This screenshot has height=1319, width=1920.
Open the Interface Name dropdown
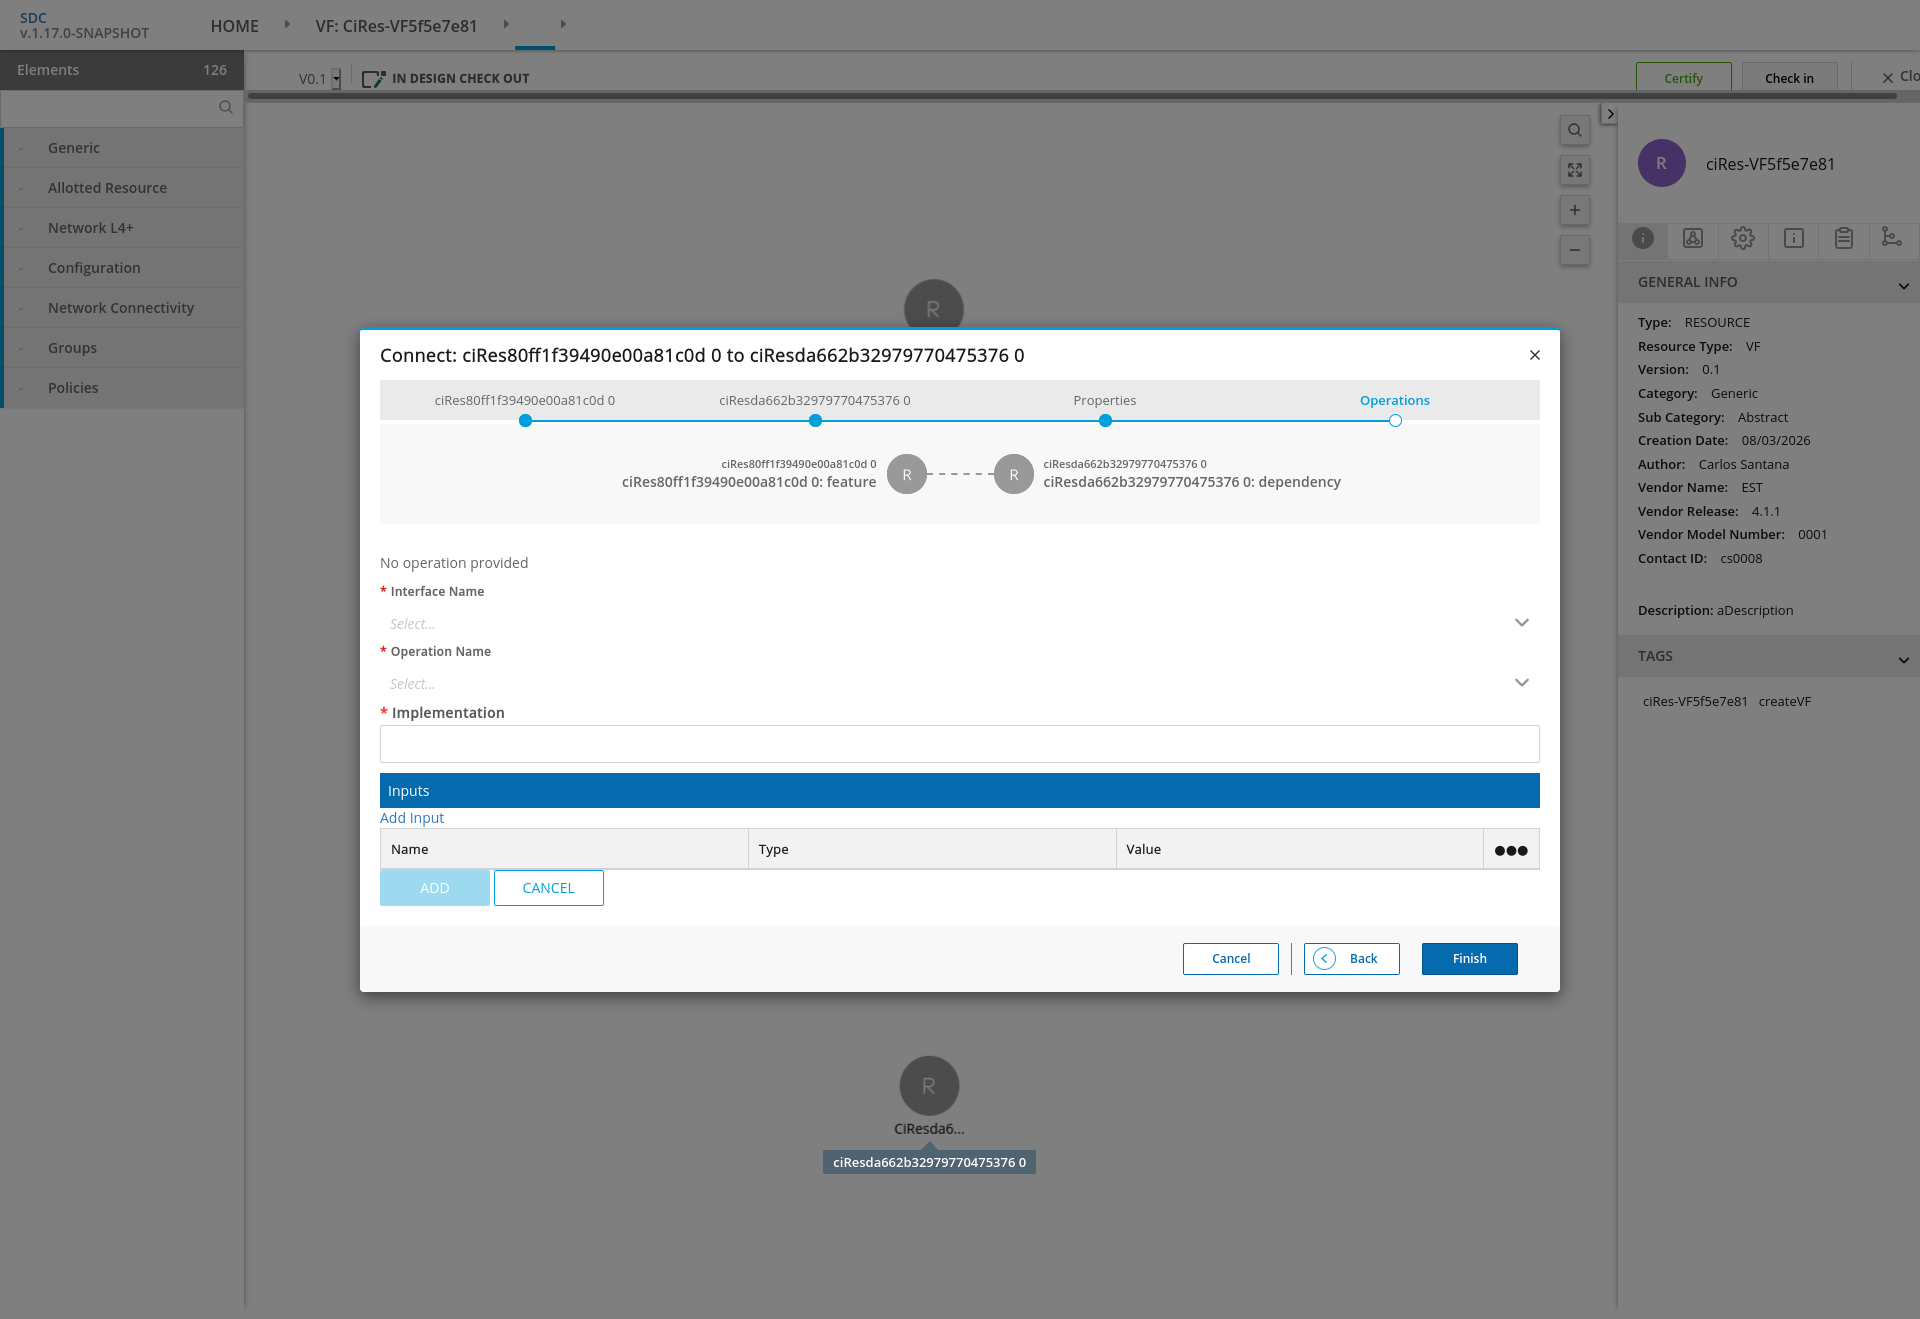(959, 623)
